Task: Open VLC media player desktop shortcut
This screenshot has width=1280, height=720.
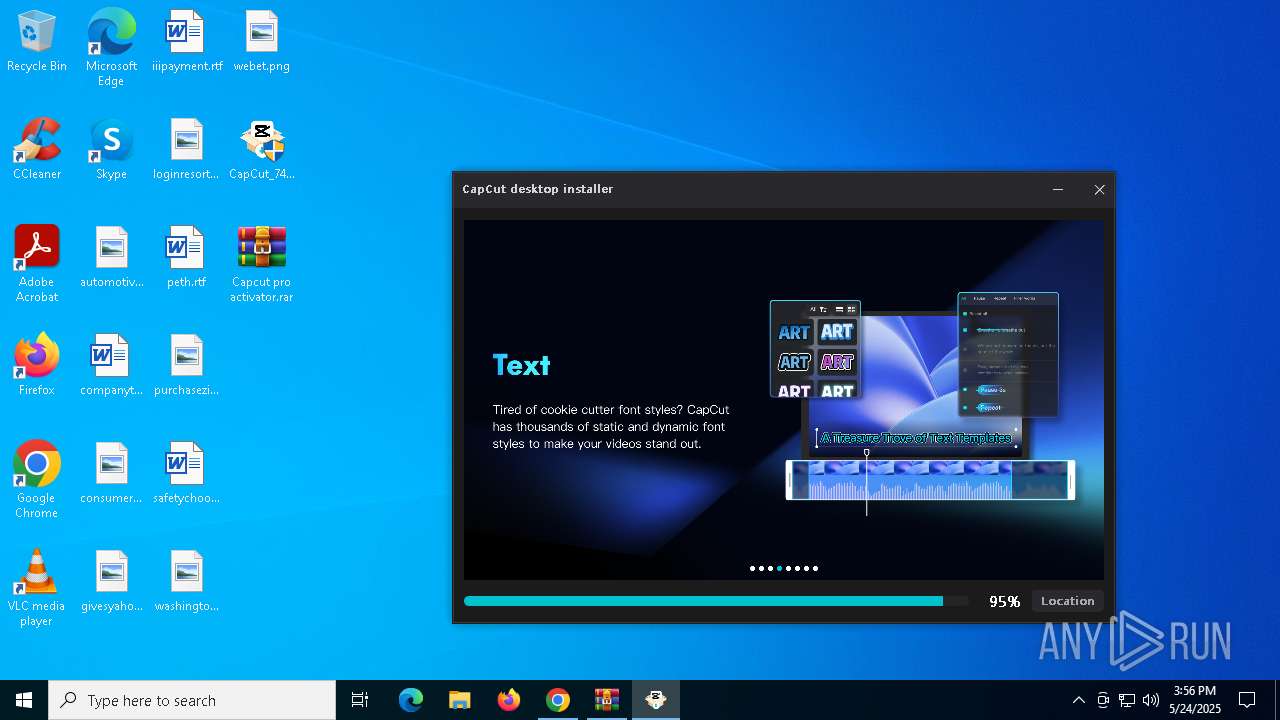Action: pyautogui.click(x=37, y=588)
